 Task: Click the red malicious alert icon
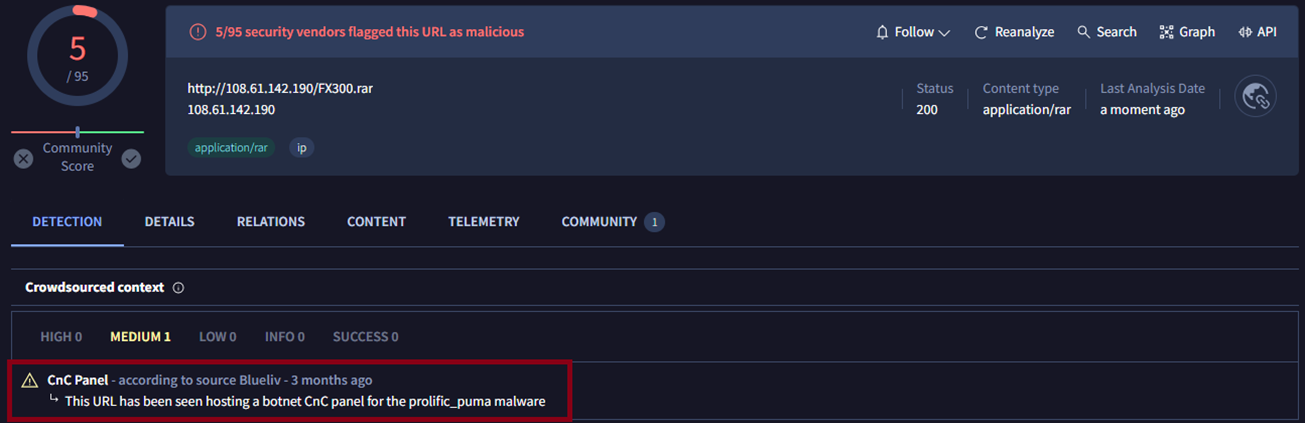198,32
